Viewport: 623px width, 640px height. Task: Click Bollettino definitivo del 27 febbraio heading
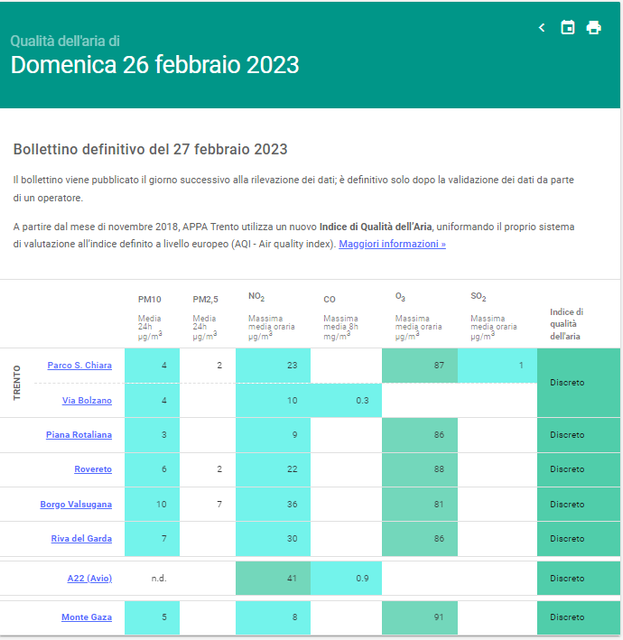coord(150,149)
